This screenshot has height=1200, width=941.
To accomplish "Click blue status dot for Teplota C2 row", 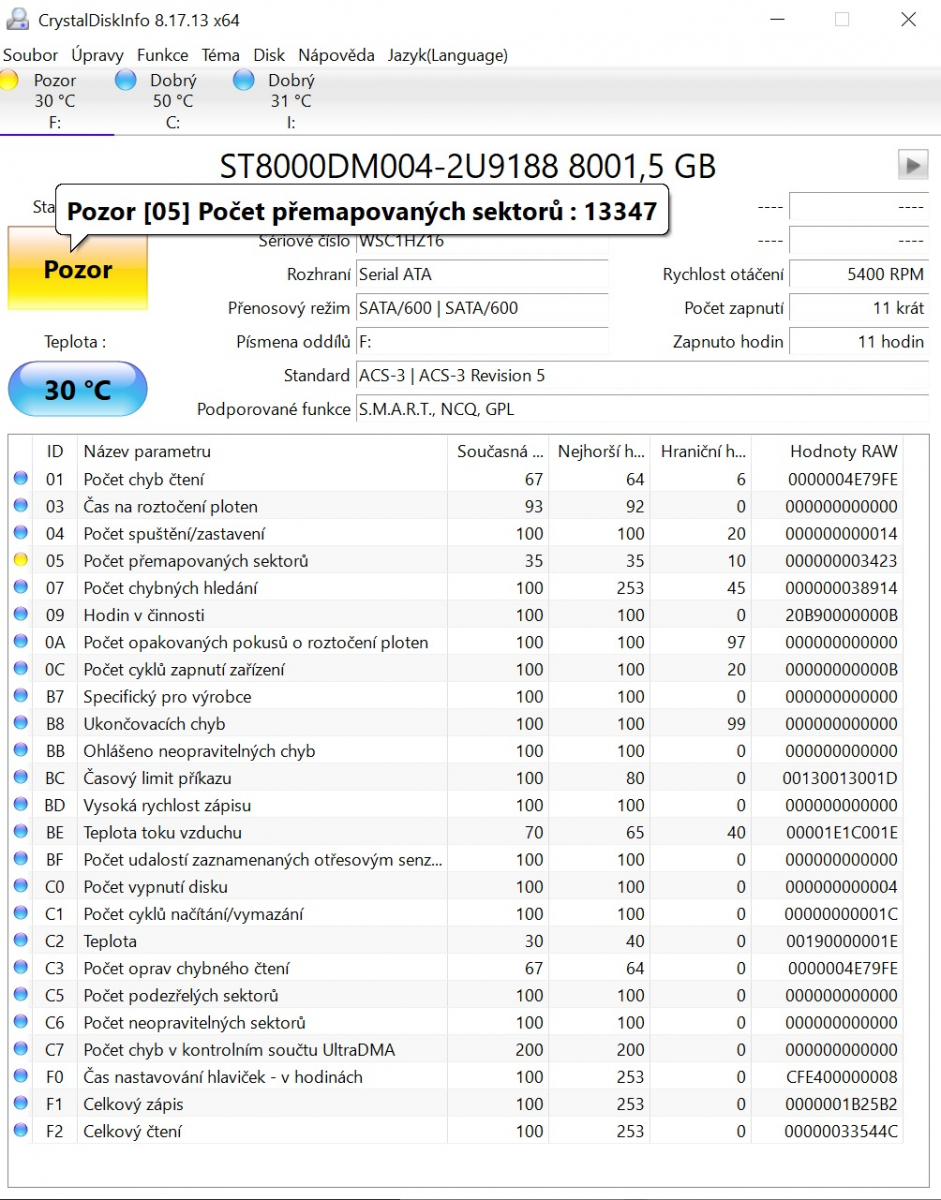I will tap(21, 941).
